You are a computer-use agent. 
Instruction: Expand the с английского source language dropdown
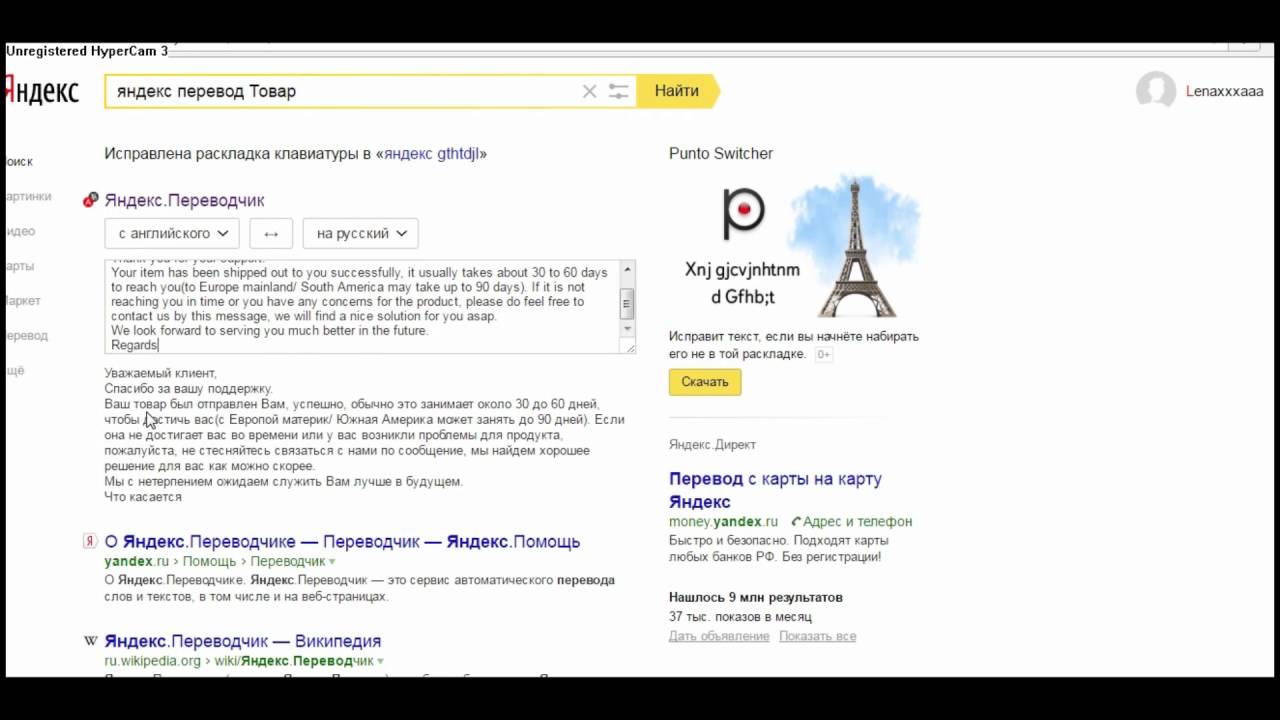point(172,233)
